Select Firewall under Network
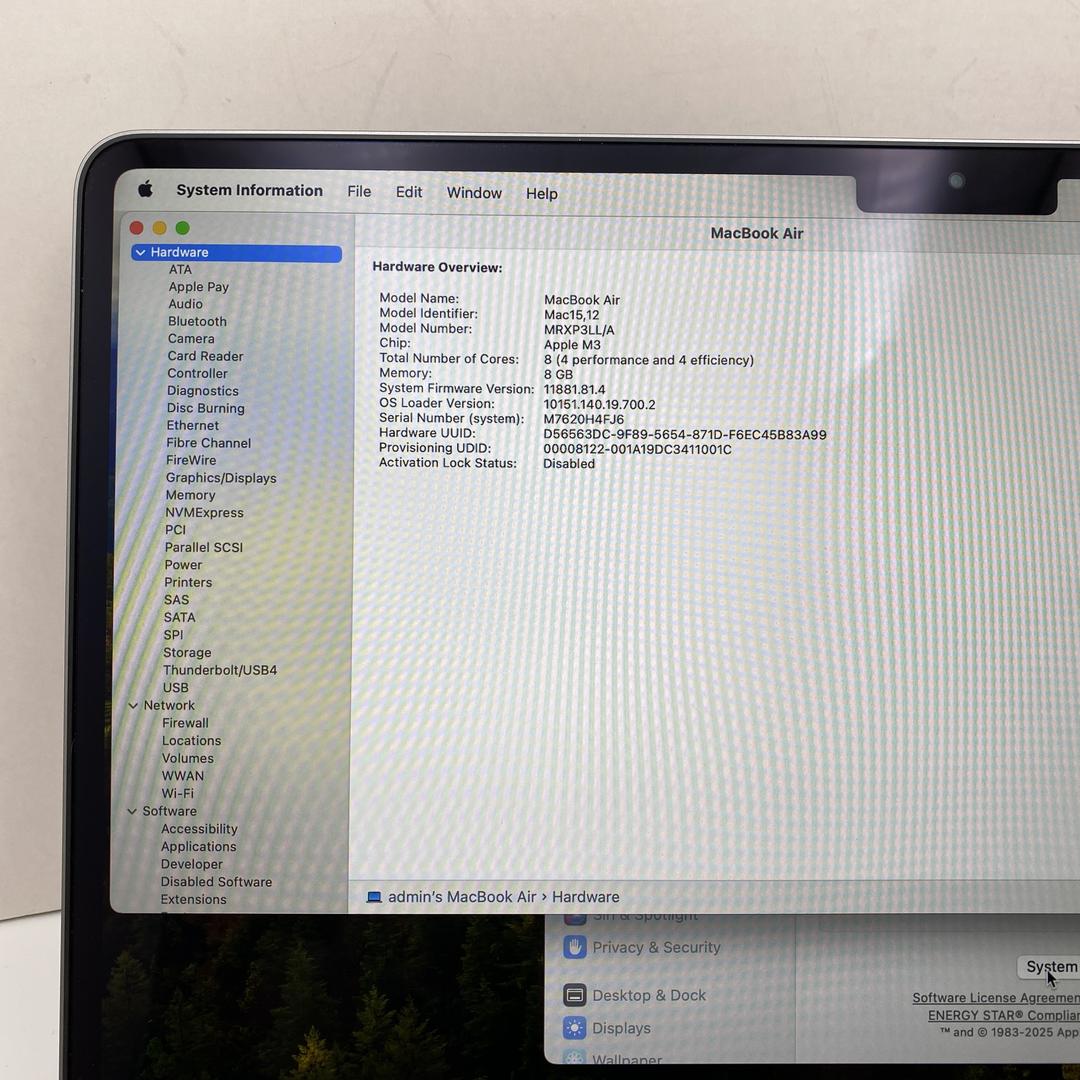Viewport: 1080px width, 1080px height. [185, 723]
